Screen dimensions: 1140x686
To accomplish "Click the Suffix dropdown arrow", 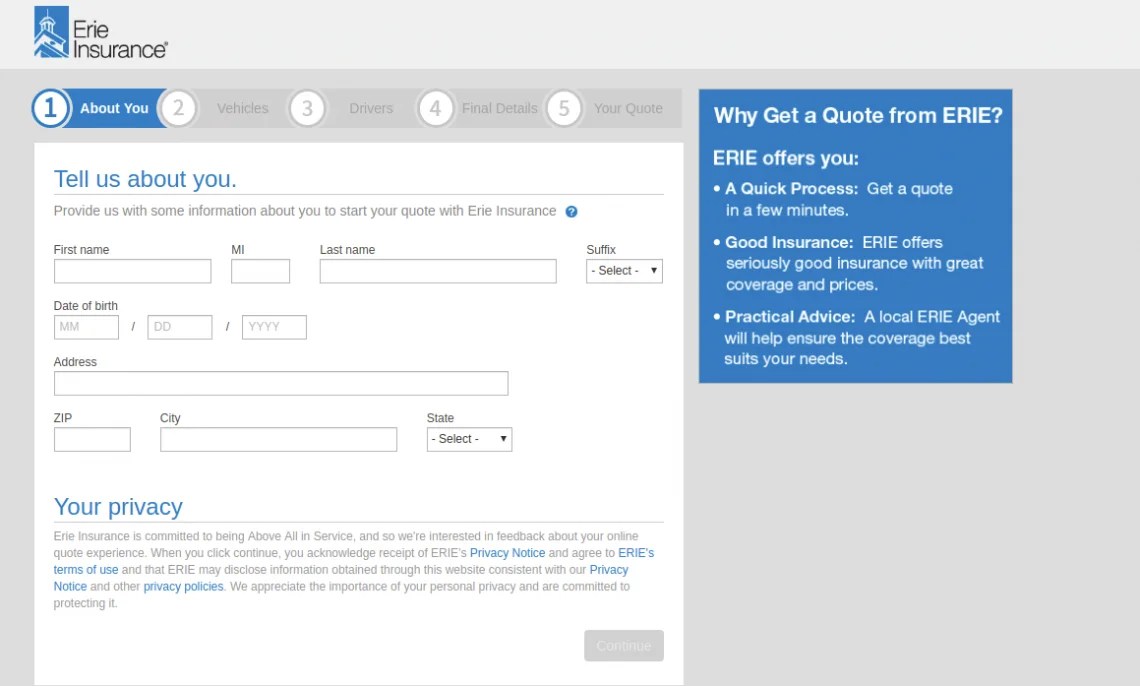I will [x=654, y=270].
